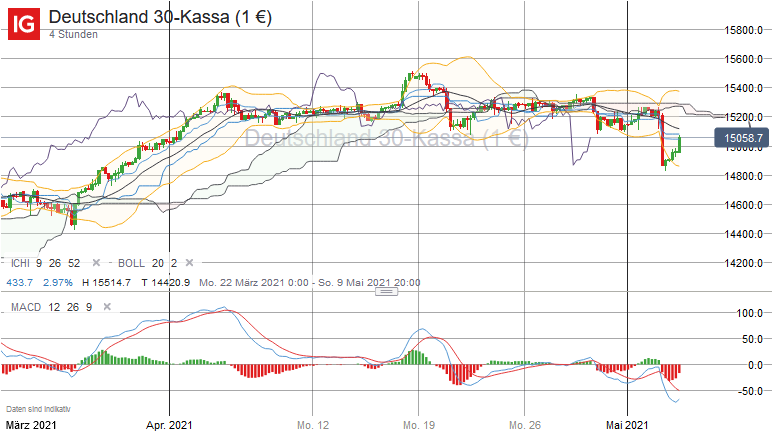Image resolution: width=772 pixels, height=434 pixels.
Task: Click the MACD 50.0 axis label
Action: (752, 339)
